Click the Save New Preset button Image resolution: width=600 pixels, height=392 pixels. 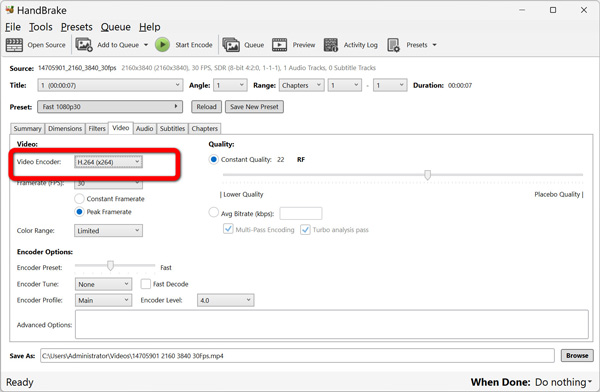tap(254, 107)
